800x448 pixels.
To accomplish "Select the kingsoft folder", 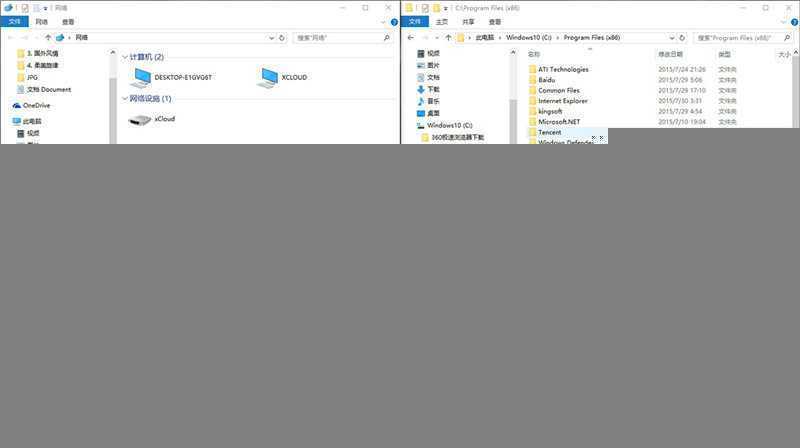I will [x=545, y=111].
